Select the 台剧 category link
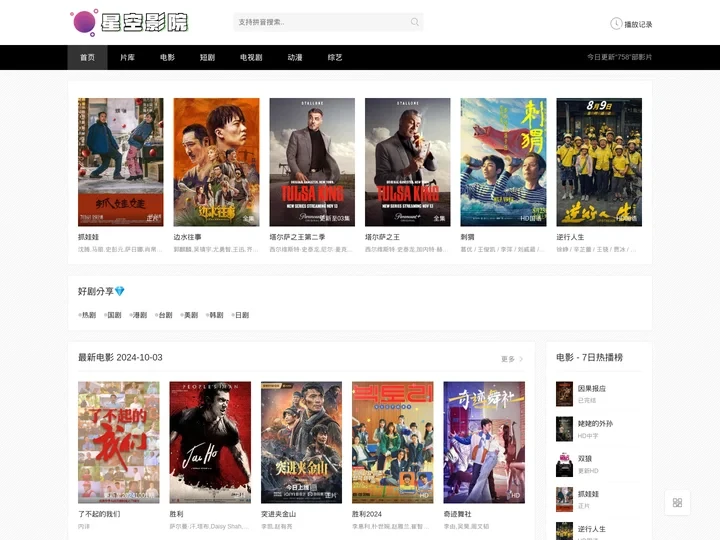Image resolution: width=720 pixels, height=540 pixels. (163, 315)
